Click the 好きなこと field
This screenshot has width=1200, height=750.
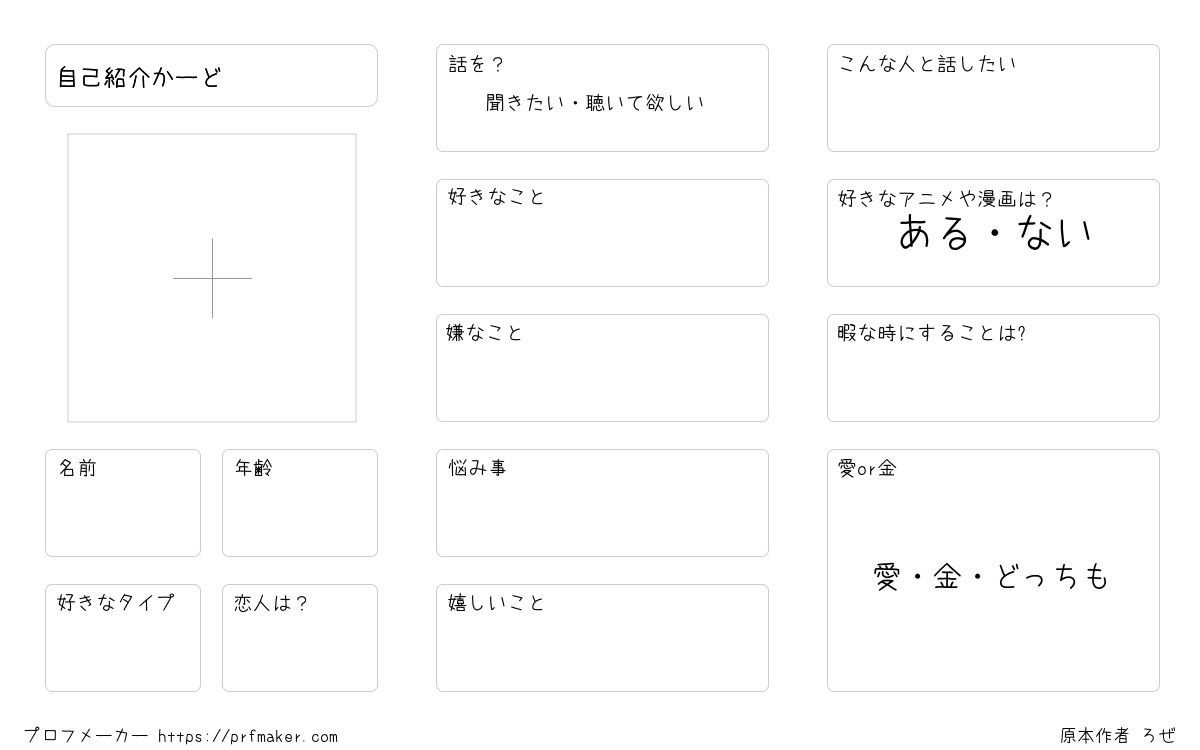(x=602, y=233)
